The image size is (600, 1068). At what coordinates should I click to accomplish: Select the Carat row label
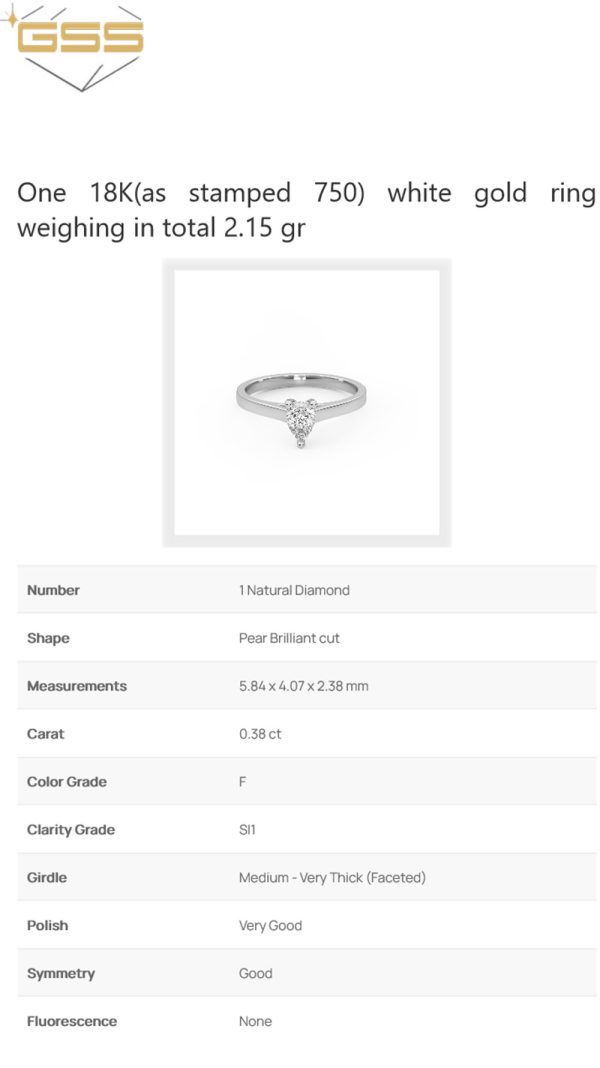tap(46, 734)
